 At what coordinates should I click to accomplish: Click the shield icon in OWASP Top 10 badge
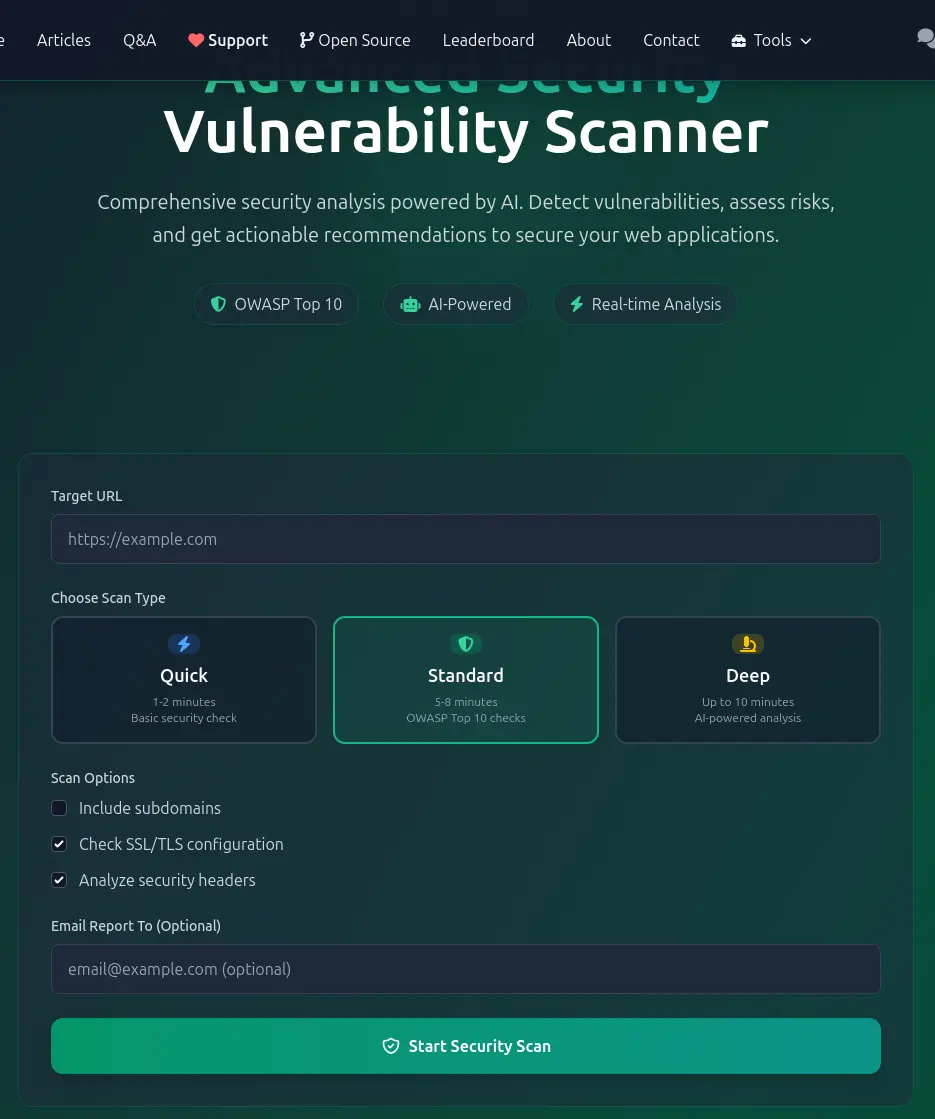click(218, 304)
